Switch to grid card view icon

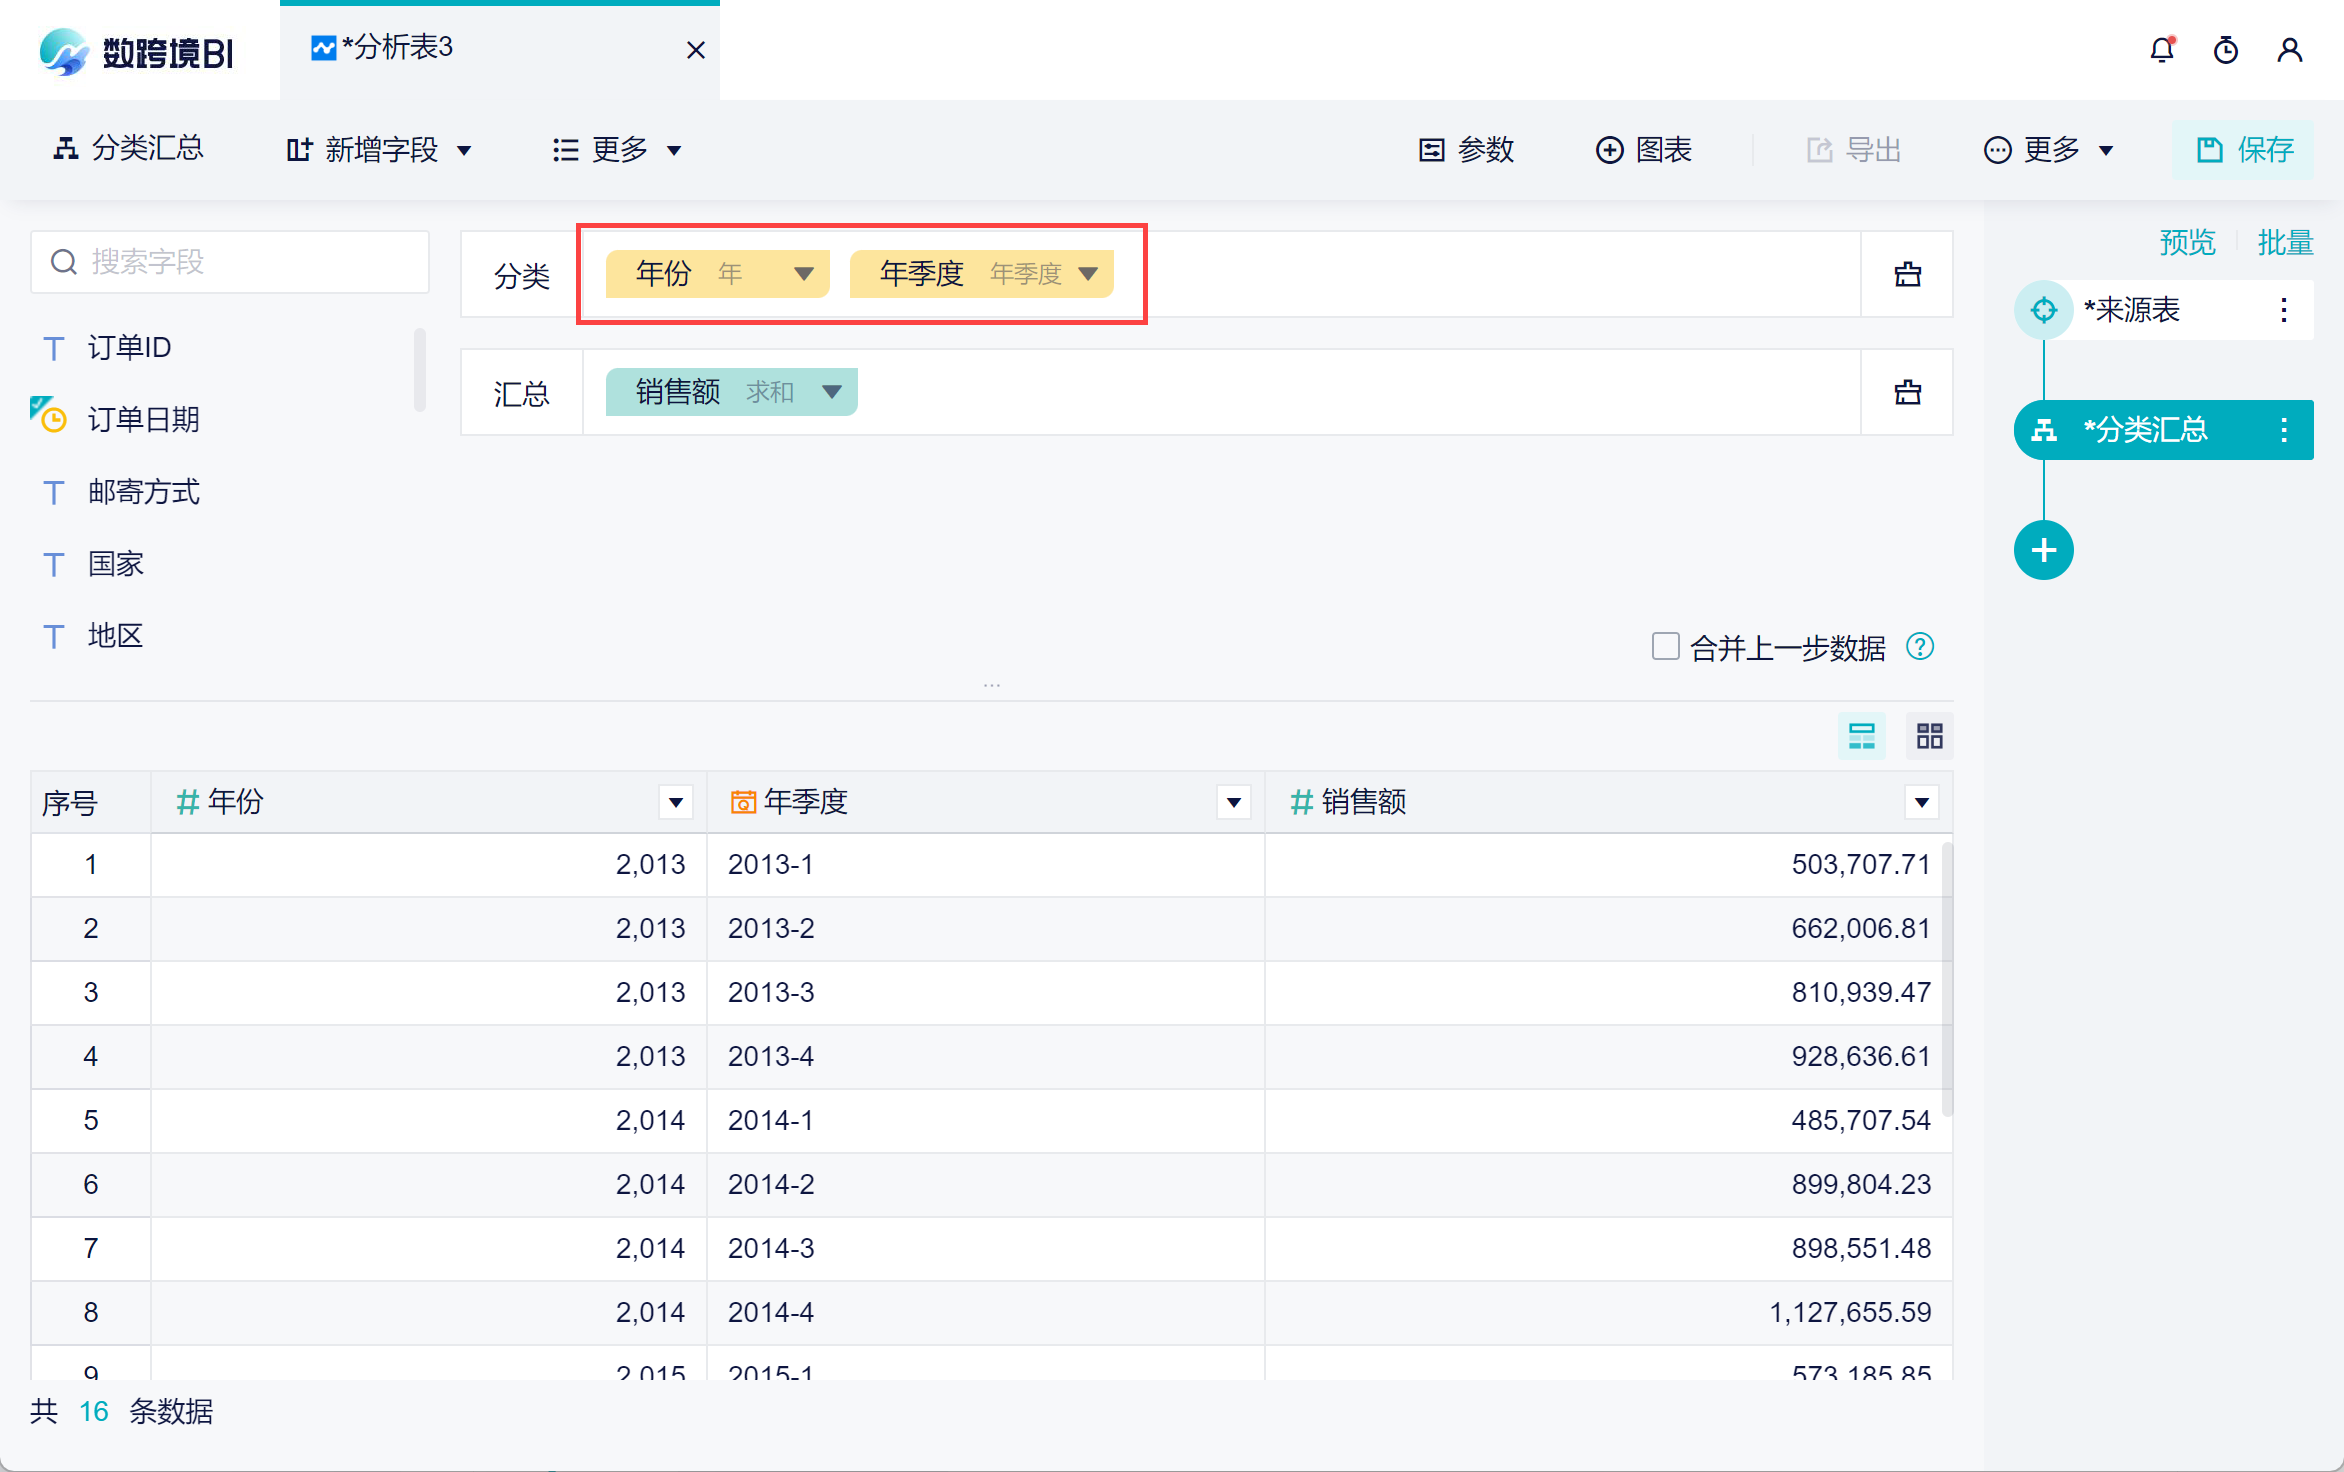point(1929,736)
